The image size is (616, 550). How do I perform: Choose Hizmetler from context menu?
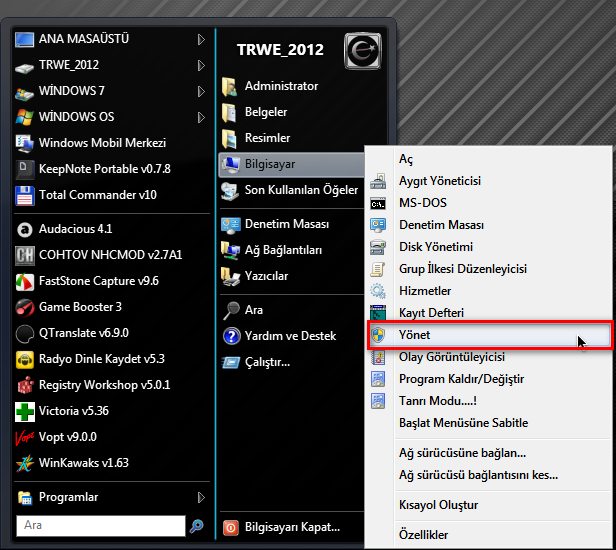[x=489, y=291]
